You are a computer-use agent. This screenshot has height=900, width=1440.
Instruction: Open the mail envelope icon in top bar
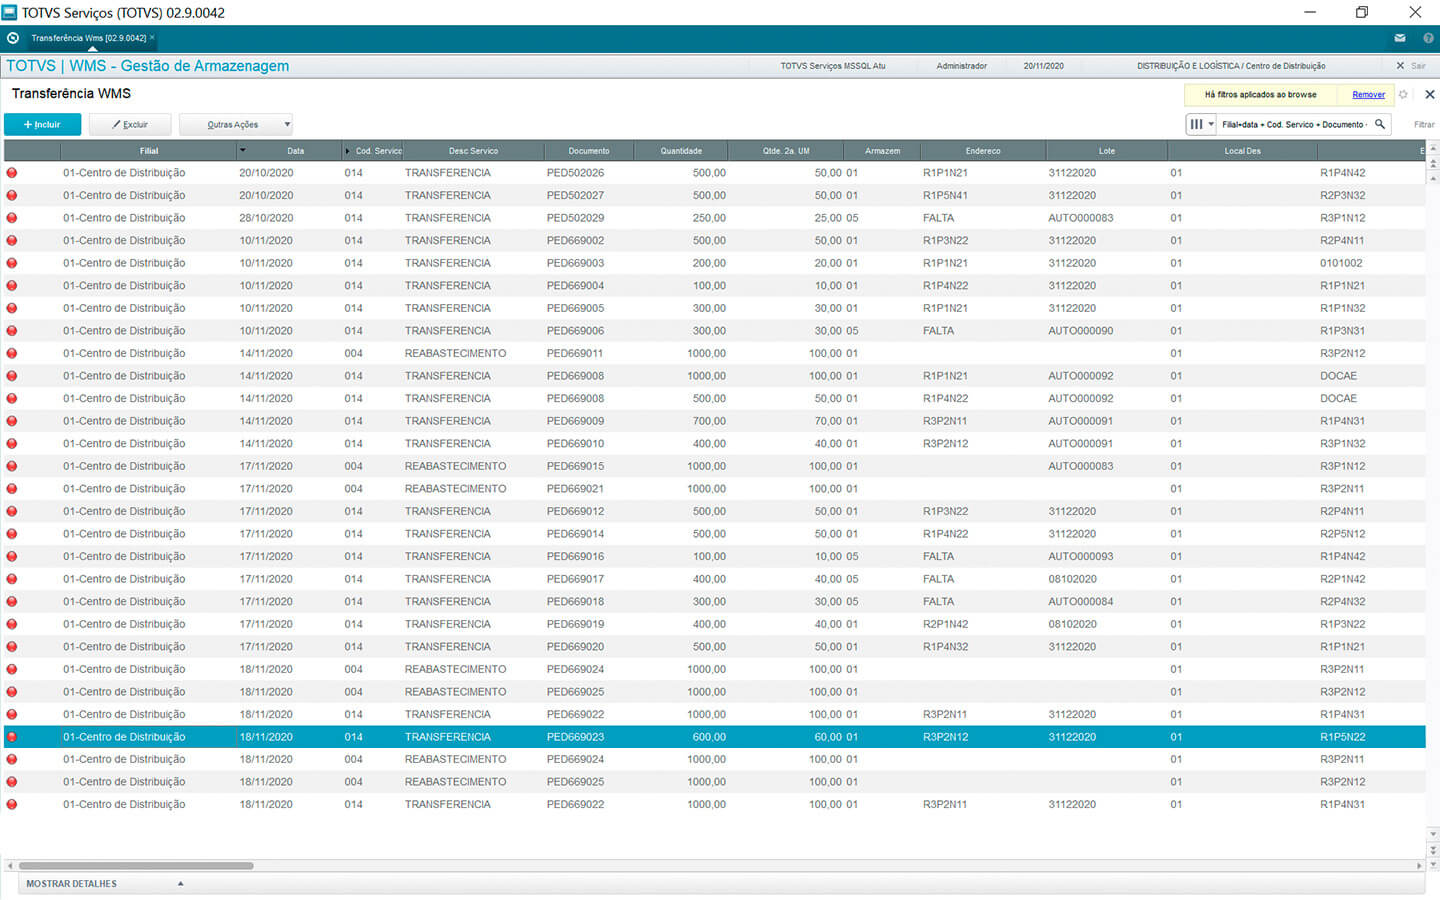1400,38
